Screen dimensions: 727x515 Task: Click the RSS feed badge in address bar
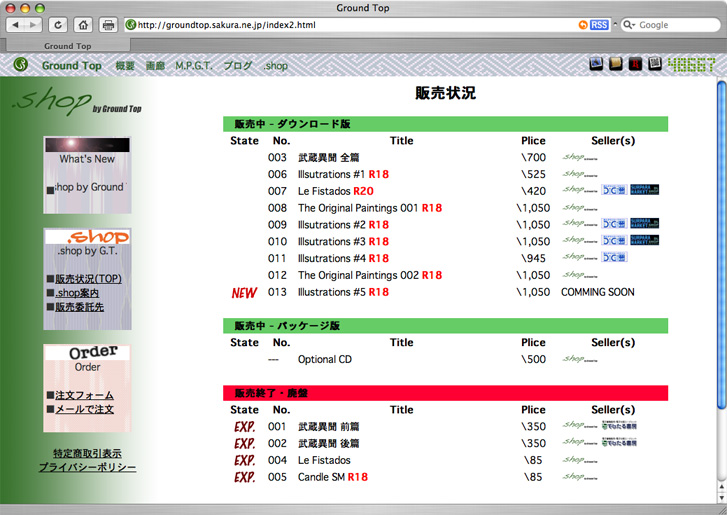click(599, 25)
